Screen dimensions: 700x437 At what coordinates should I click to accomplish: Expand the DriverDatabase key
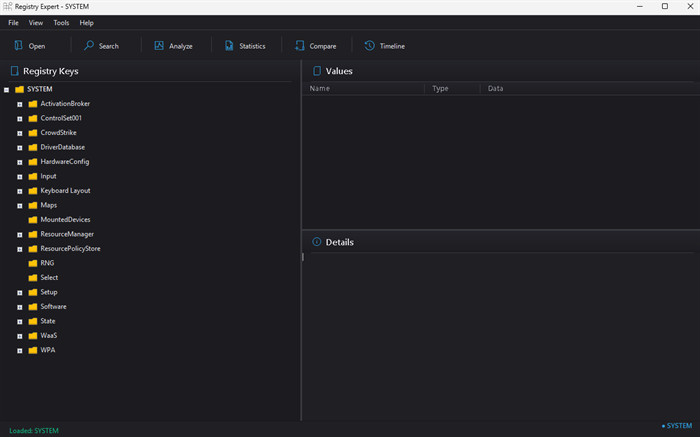(x=20, y=148)
